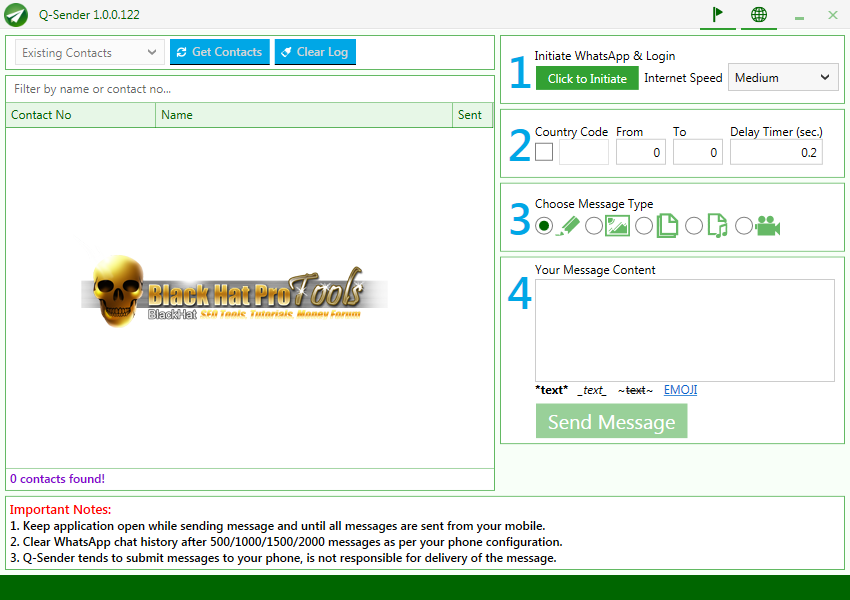Enable the Country Code checkbox
The width and height of the screenshot is (850, 600).
544,152
